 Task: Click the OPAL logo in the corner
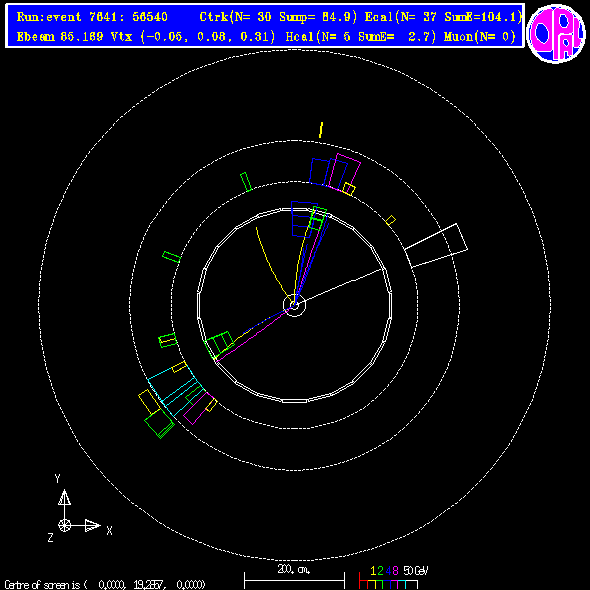556,34
